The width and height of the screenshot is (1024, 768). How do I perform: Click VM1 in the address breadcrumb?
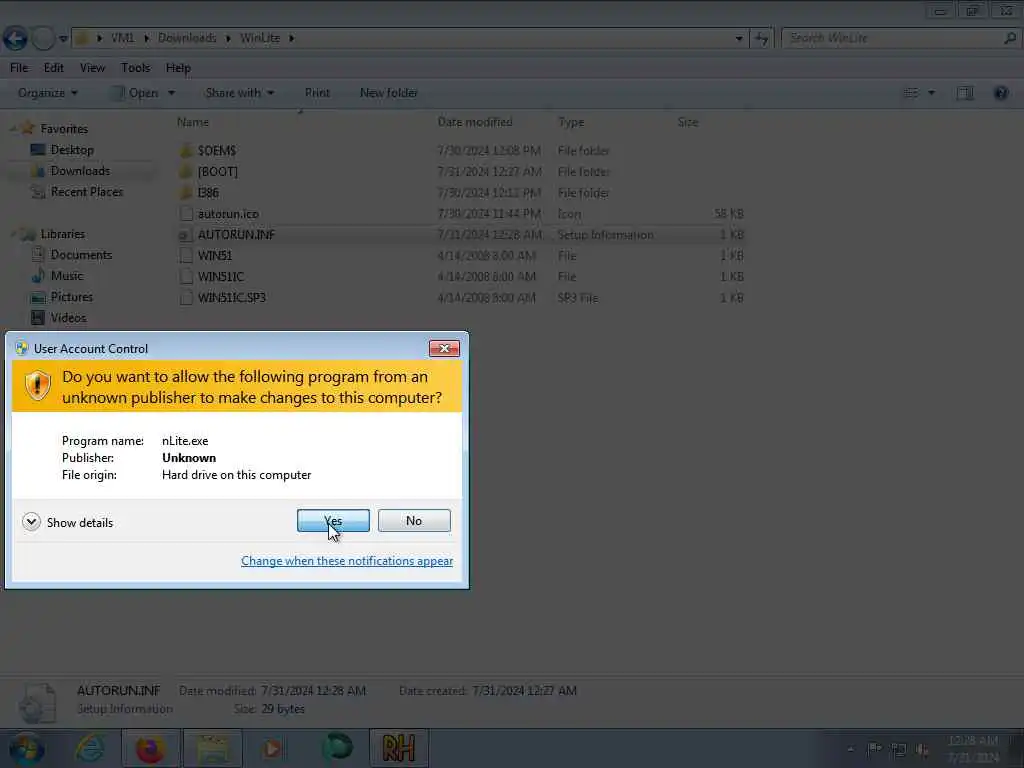point(122,38)
